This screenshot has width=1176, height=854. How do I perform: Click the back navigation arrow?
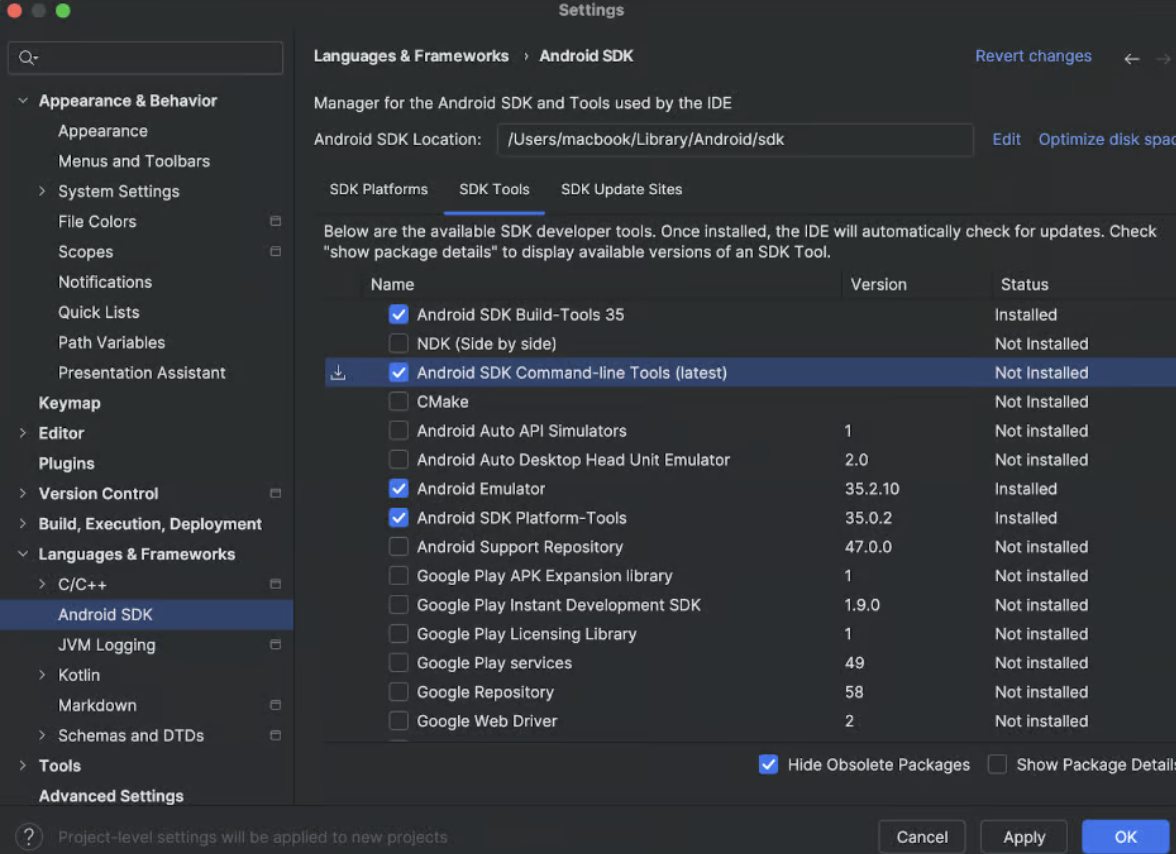[x=1131, y=59]
